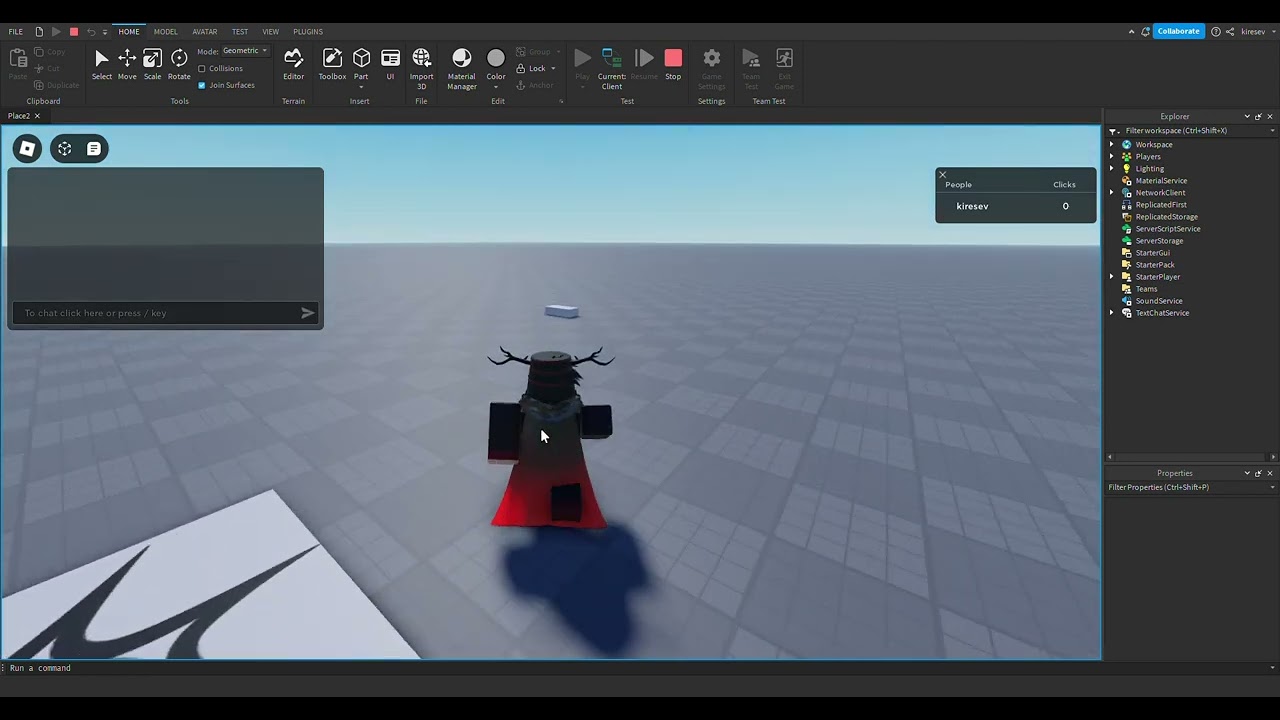This screenshot has width=1280, height=720.
Task: Select the Select arrow tool
Action: tap(102, 65)
